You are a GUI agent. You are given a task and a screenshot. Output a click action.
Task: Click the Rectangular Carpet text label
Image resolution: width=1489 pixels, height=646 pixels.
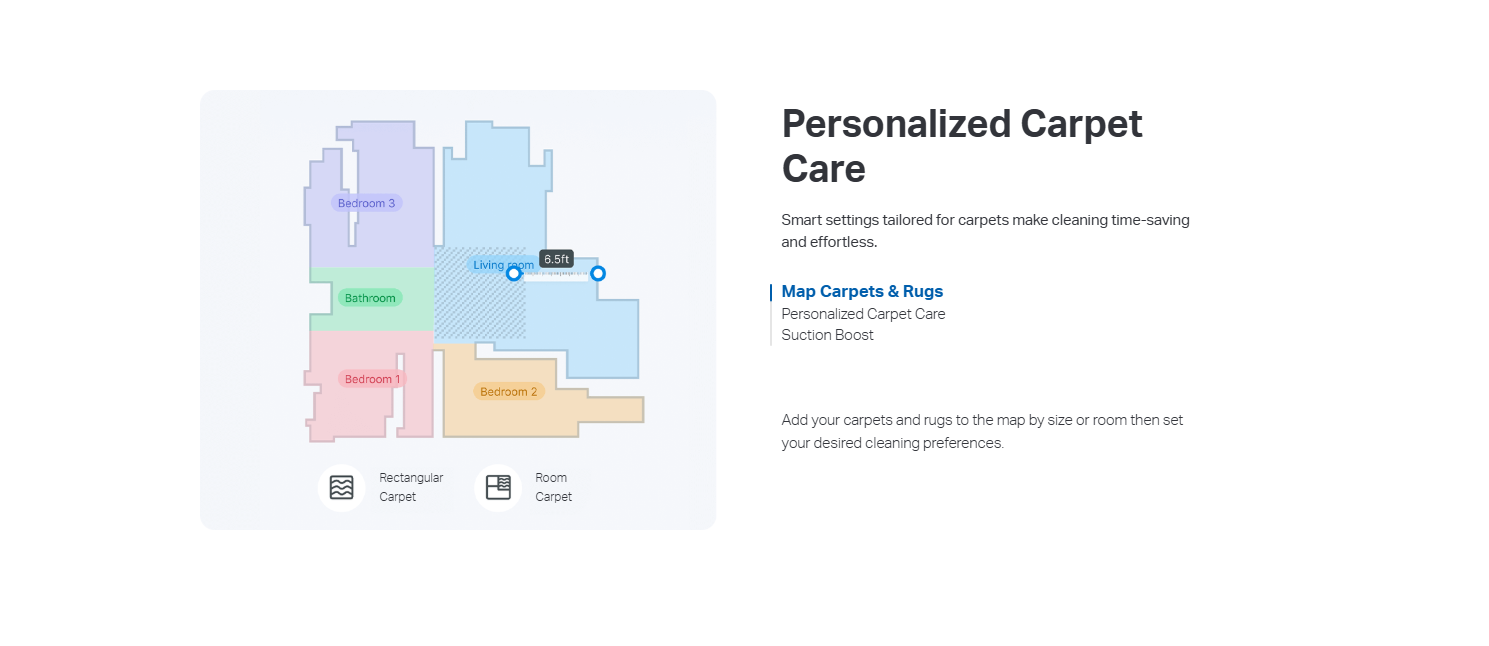(x=411, y=487)
